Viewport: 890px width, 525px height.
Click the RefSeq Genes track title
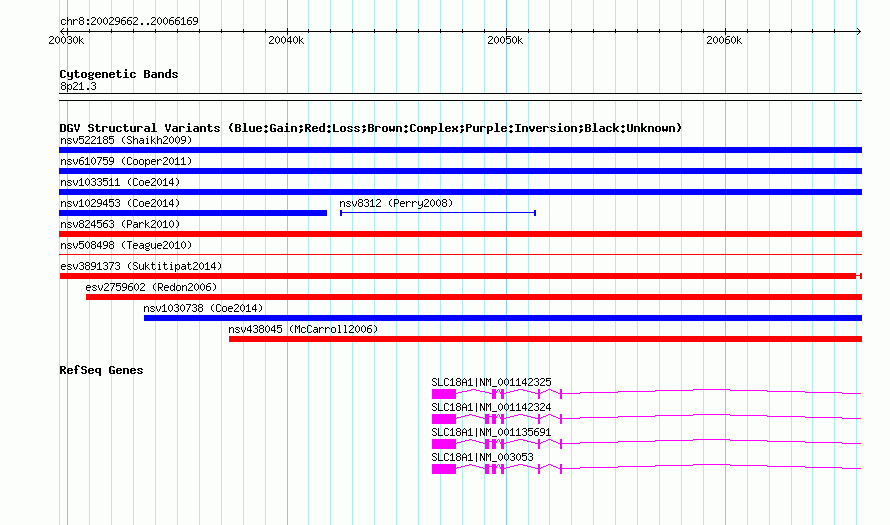coord(101,370)
